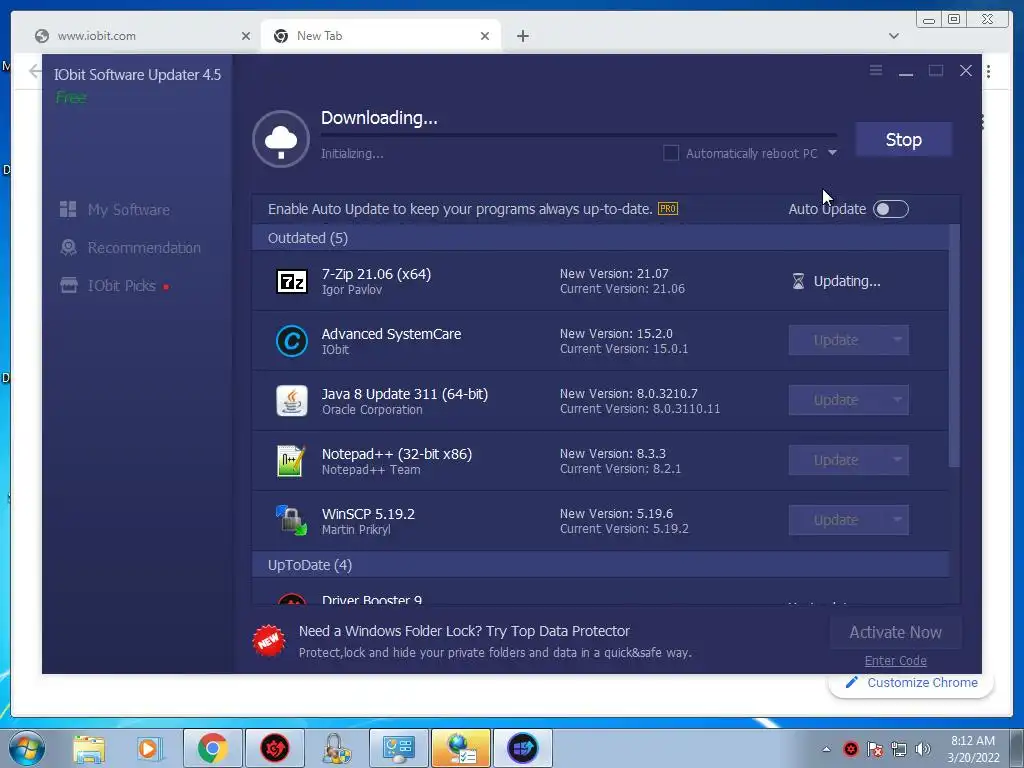
Task: Update Advanced SystemCare
Action: pos(836,340)
